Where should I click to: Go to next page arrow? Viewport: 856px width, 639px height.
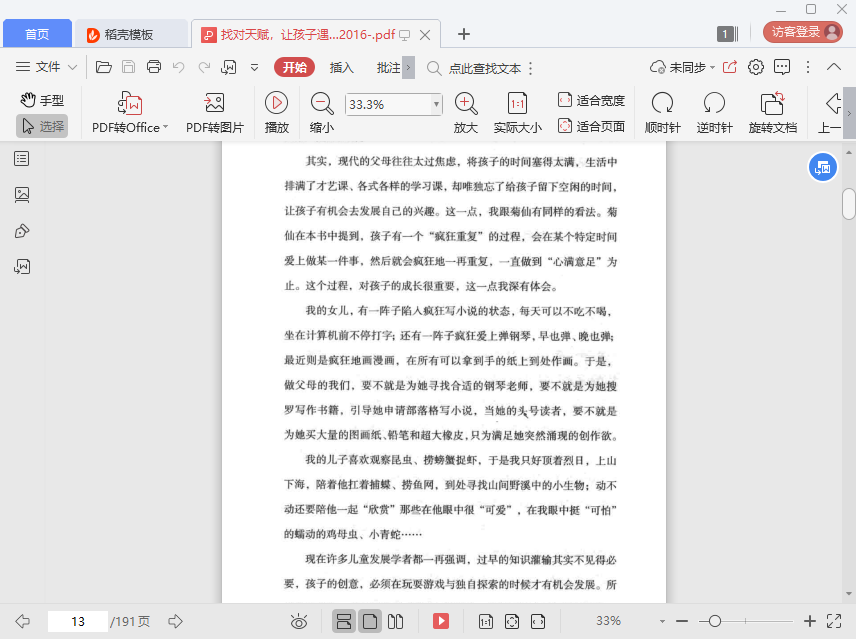click(x=175, y=621)
